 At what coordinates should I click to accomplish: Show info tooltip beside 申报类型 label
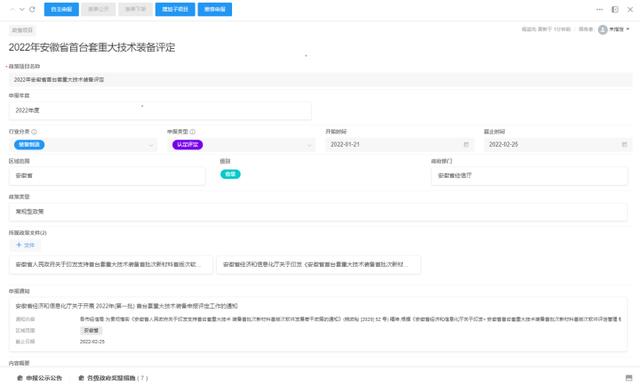[193, 132]
